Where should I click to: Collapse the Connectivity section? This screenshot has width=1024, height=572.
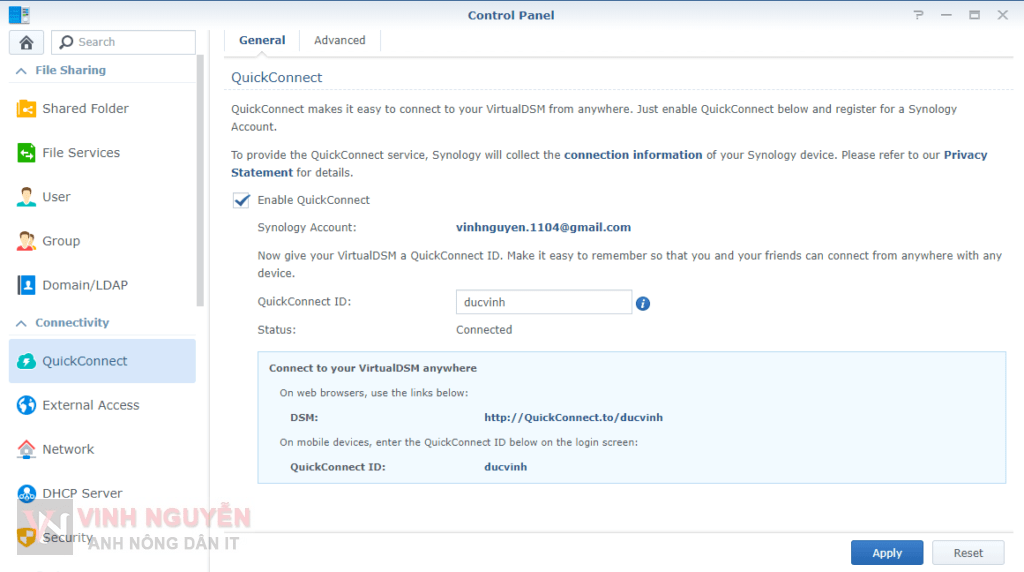[20, 323]
